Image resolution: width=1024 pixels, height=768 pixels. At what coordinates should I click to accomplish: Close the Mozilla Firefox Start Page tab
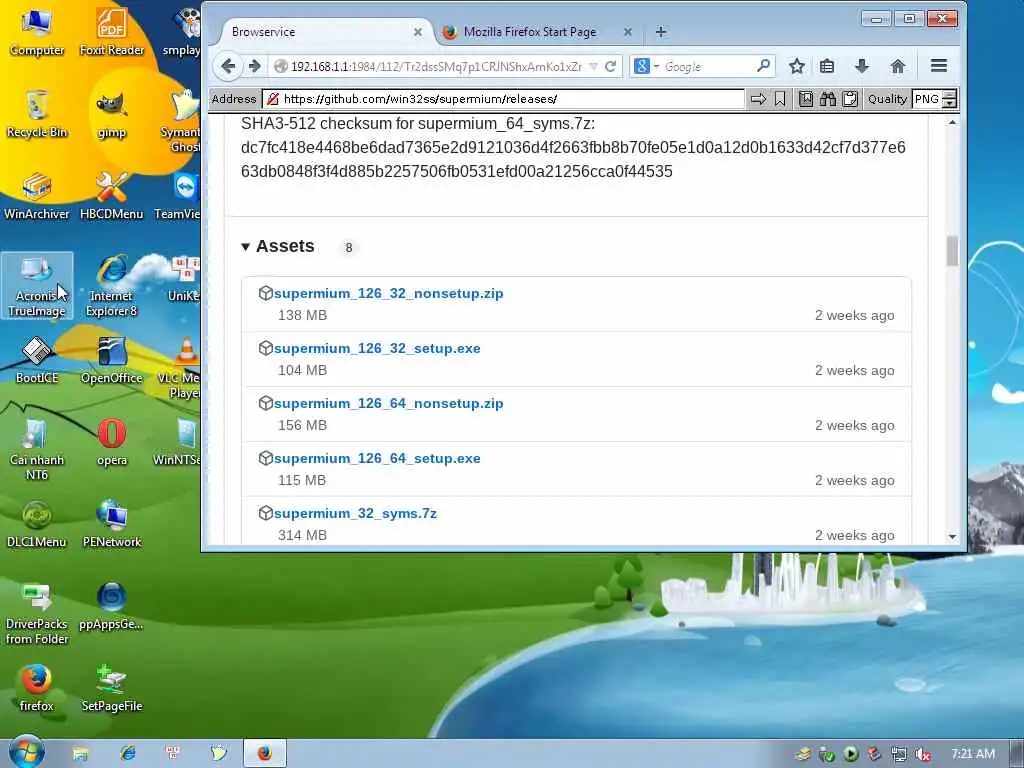(x=628, y=32)
